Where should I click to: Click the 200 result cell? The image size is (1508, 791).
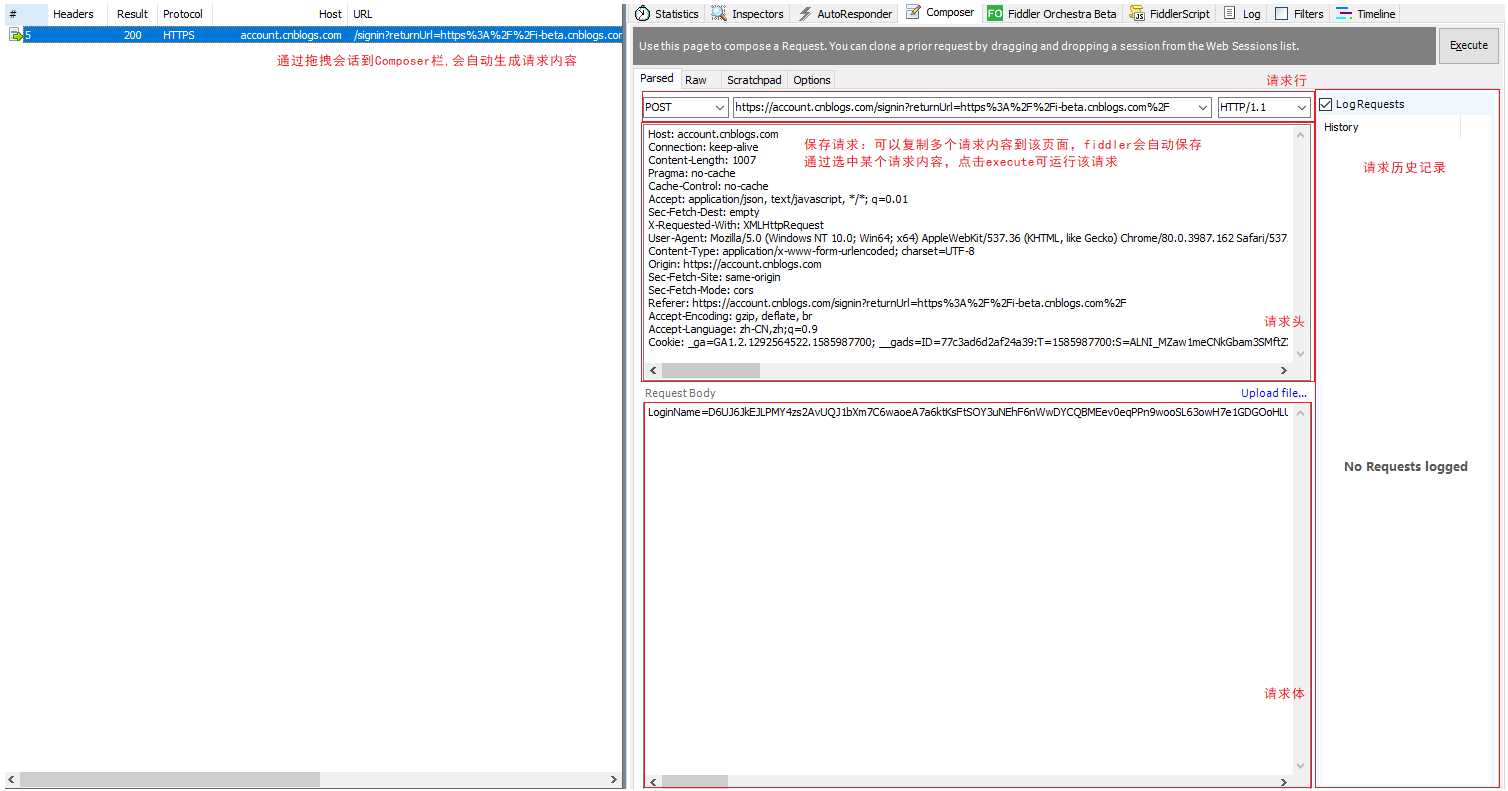(x=132, y=35)
